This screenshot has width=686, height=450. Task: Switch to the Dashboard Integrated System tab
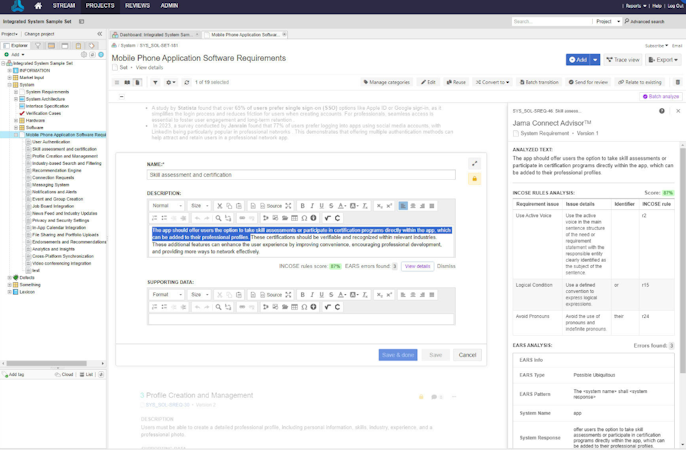(x=155, y=35)
